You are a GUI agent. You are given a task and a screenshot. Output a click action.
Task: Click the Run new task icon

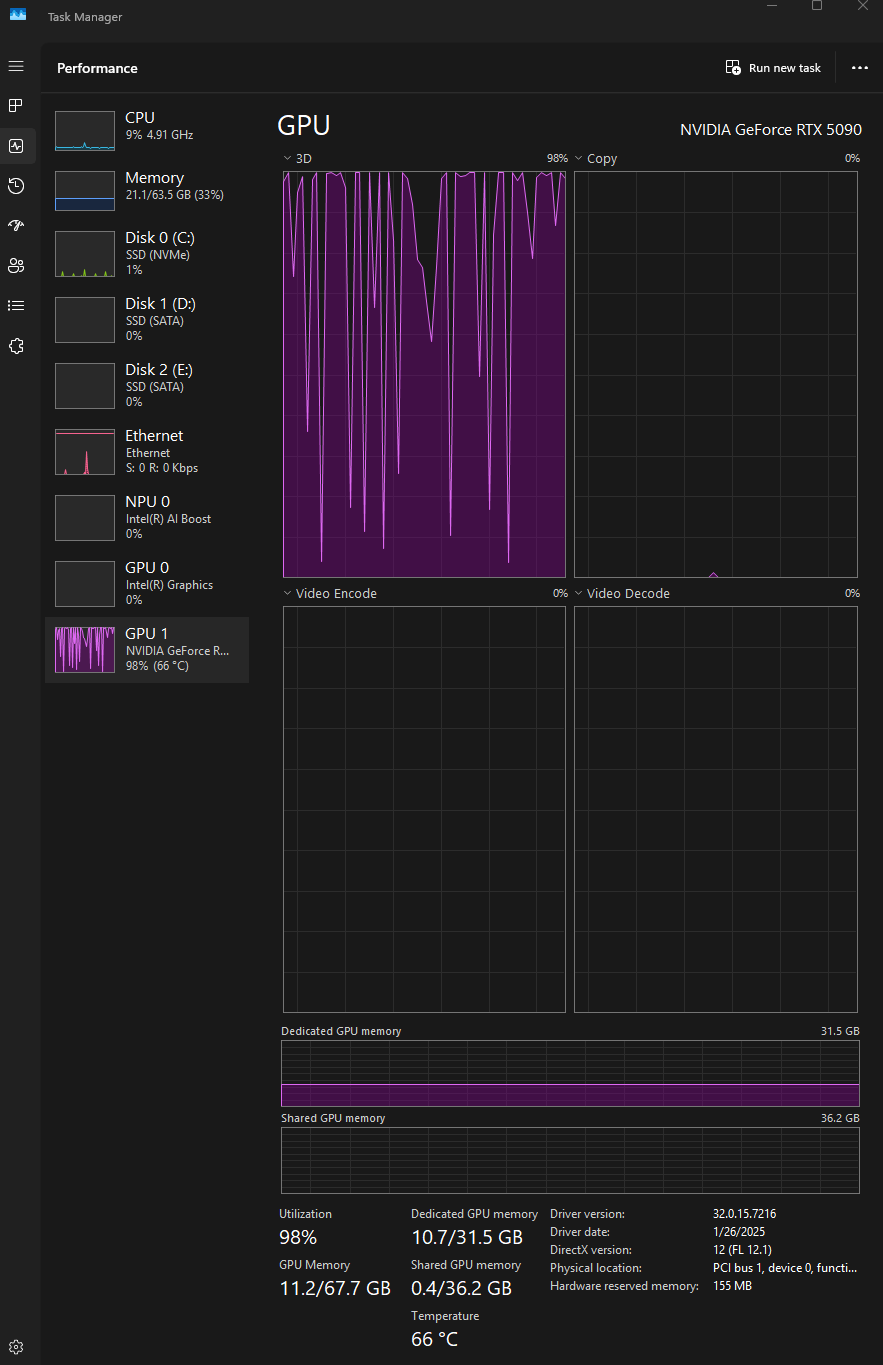point(733,67)
